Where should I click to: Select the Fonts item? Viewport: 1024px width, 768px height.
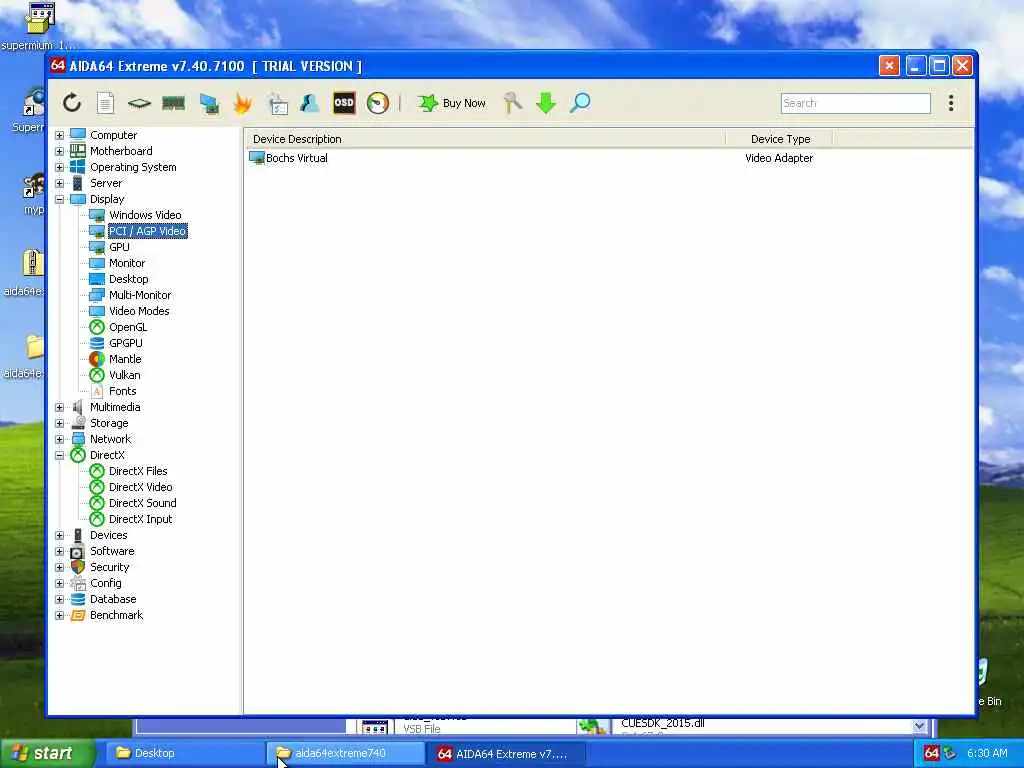[122, 391]
